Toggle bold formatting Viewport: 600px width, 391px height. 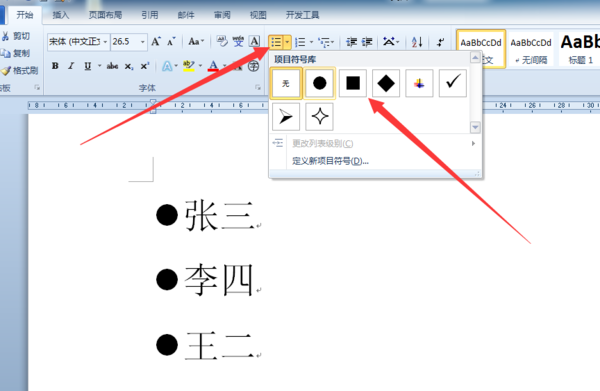click(55, 66)
